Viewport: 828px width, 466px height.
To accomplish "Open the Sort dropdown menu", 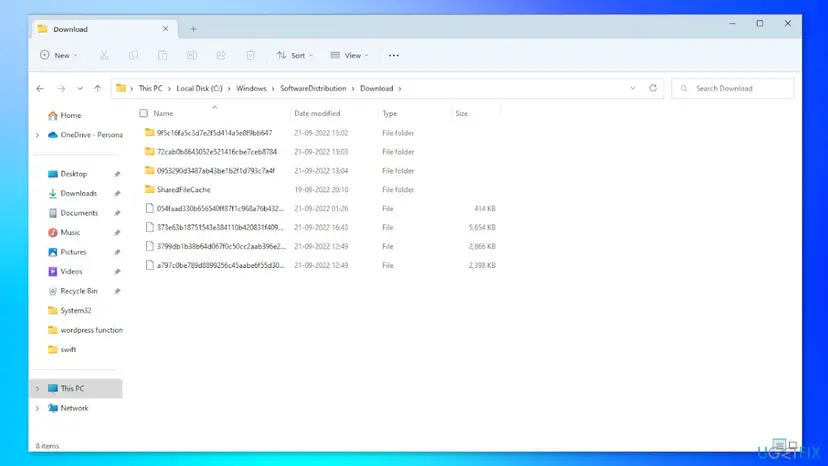I will point(295,55).
